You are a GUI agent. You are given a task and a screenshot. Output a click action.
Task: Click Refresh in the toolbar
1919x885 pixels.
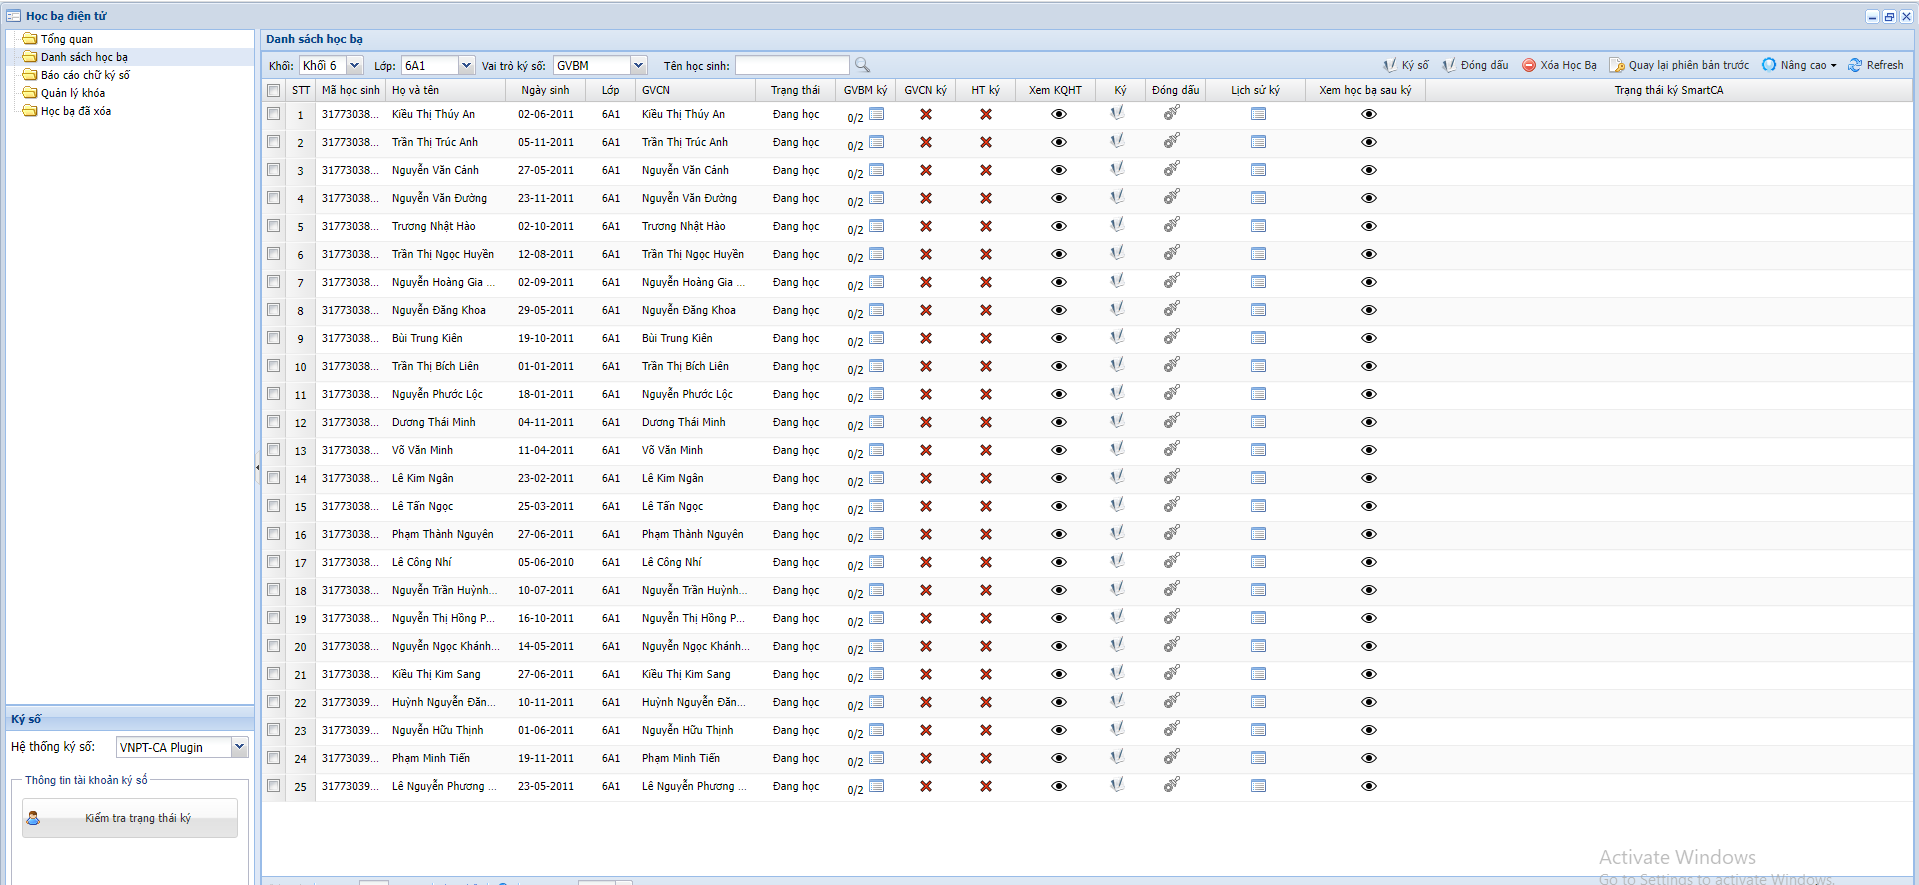(1876, 65)
